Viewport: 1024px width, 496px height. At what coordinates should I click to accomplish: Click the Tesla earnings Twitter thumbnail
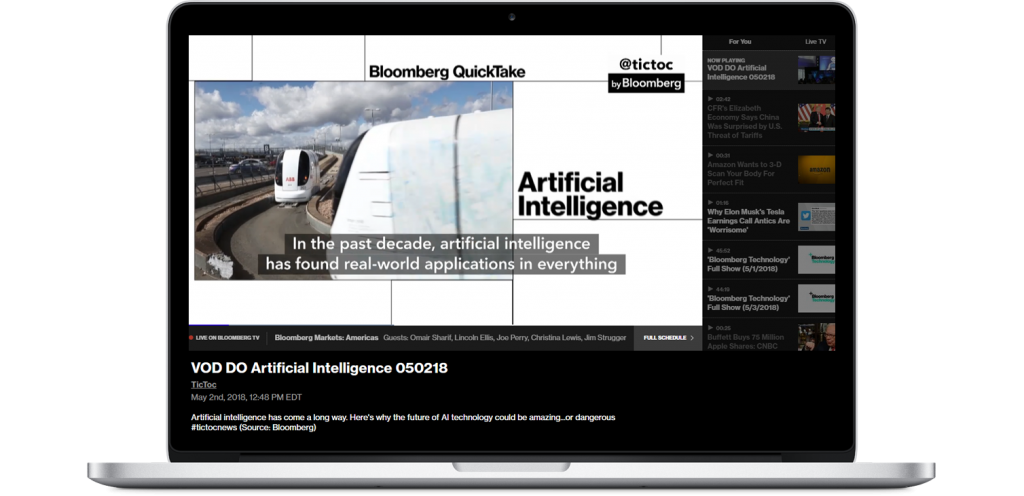coord(816,217)
